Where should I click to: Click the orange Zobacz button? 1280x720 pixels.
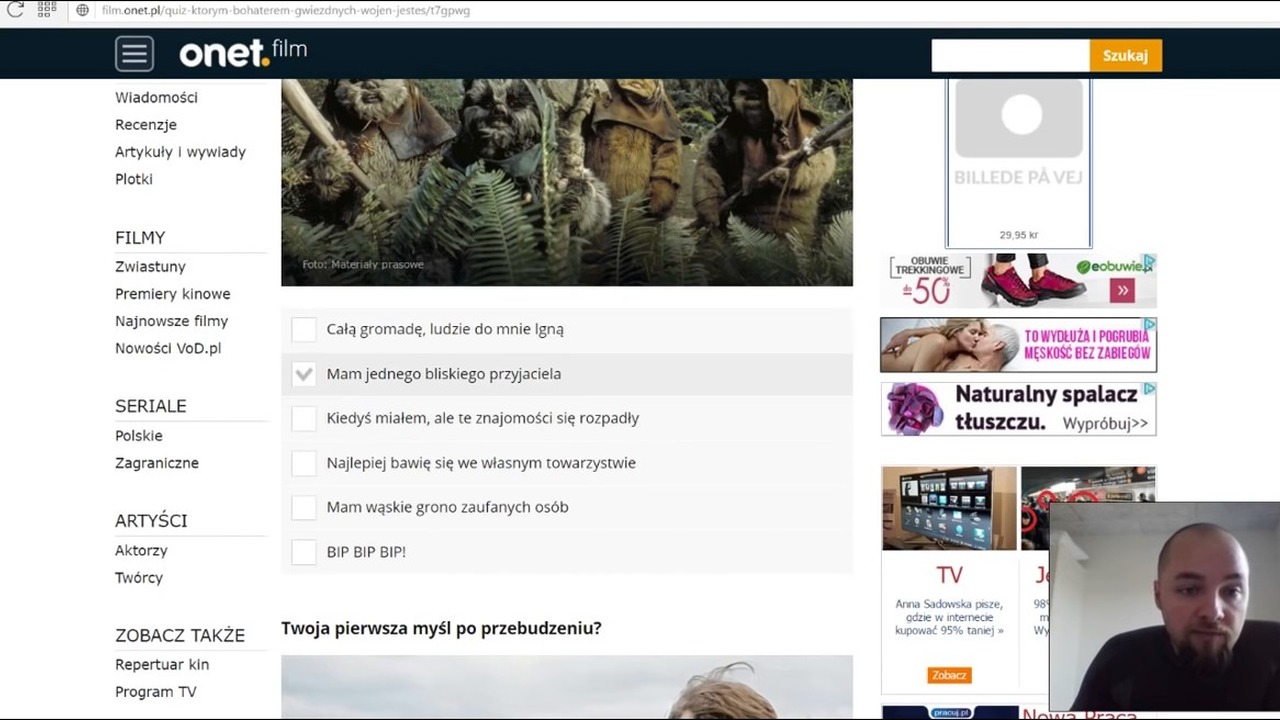click(x=949, y=675)
